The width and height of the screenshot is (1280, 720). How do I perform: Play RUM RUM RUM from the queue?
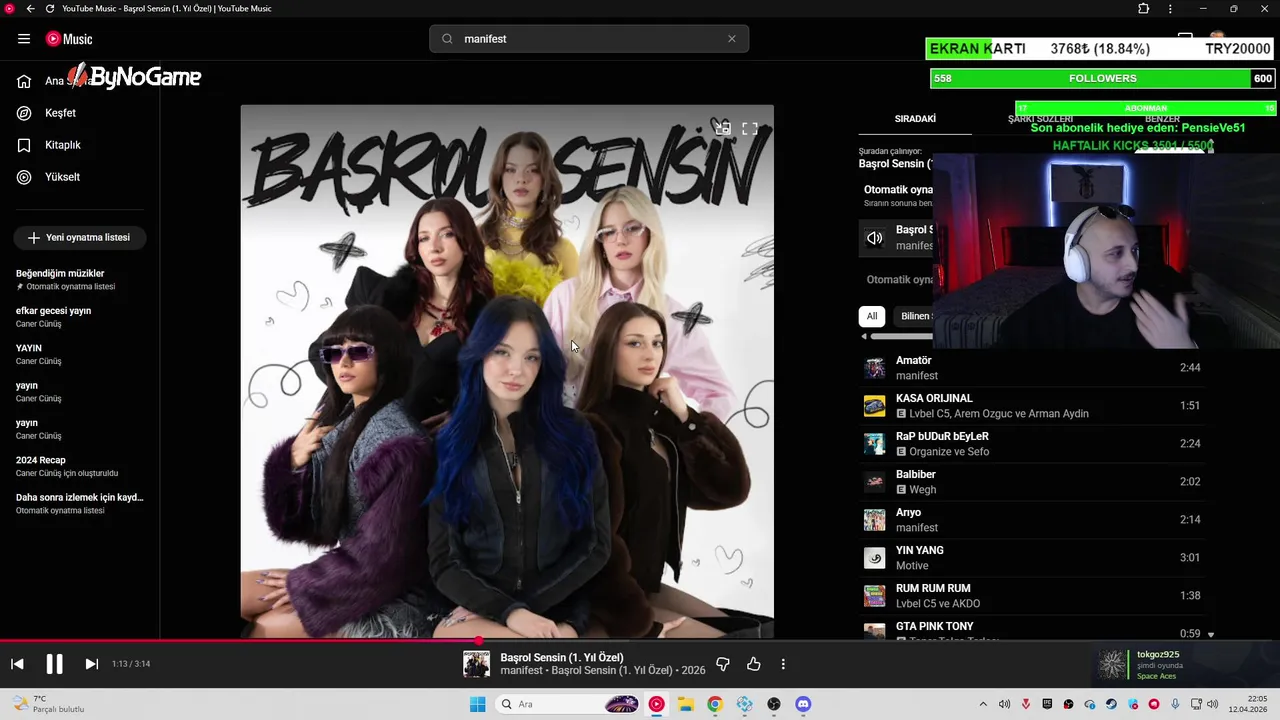pos(1033,596)
